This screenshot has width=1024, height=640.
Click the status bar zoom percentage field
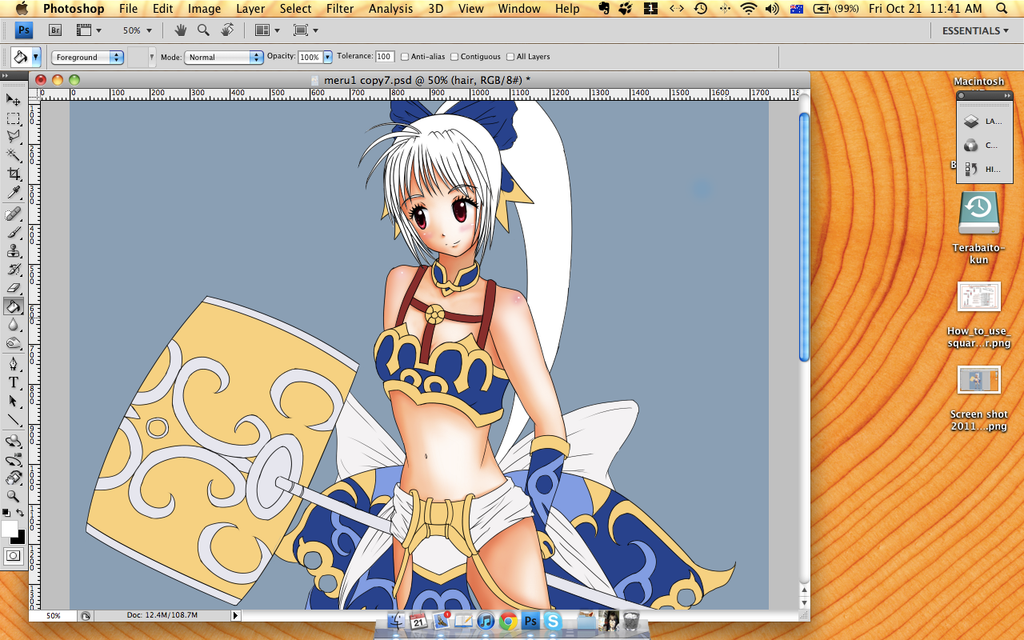(54, 615)
